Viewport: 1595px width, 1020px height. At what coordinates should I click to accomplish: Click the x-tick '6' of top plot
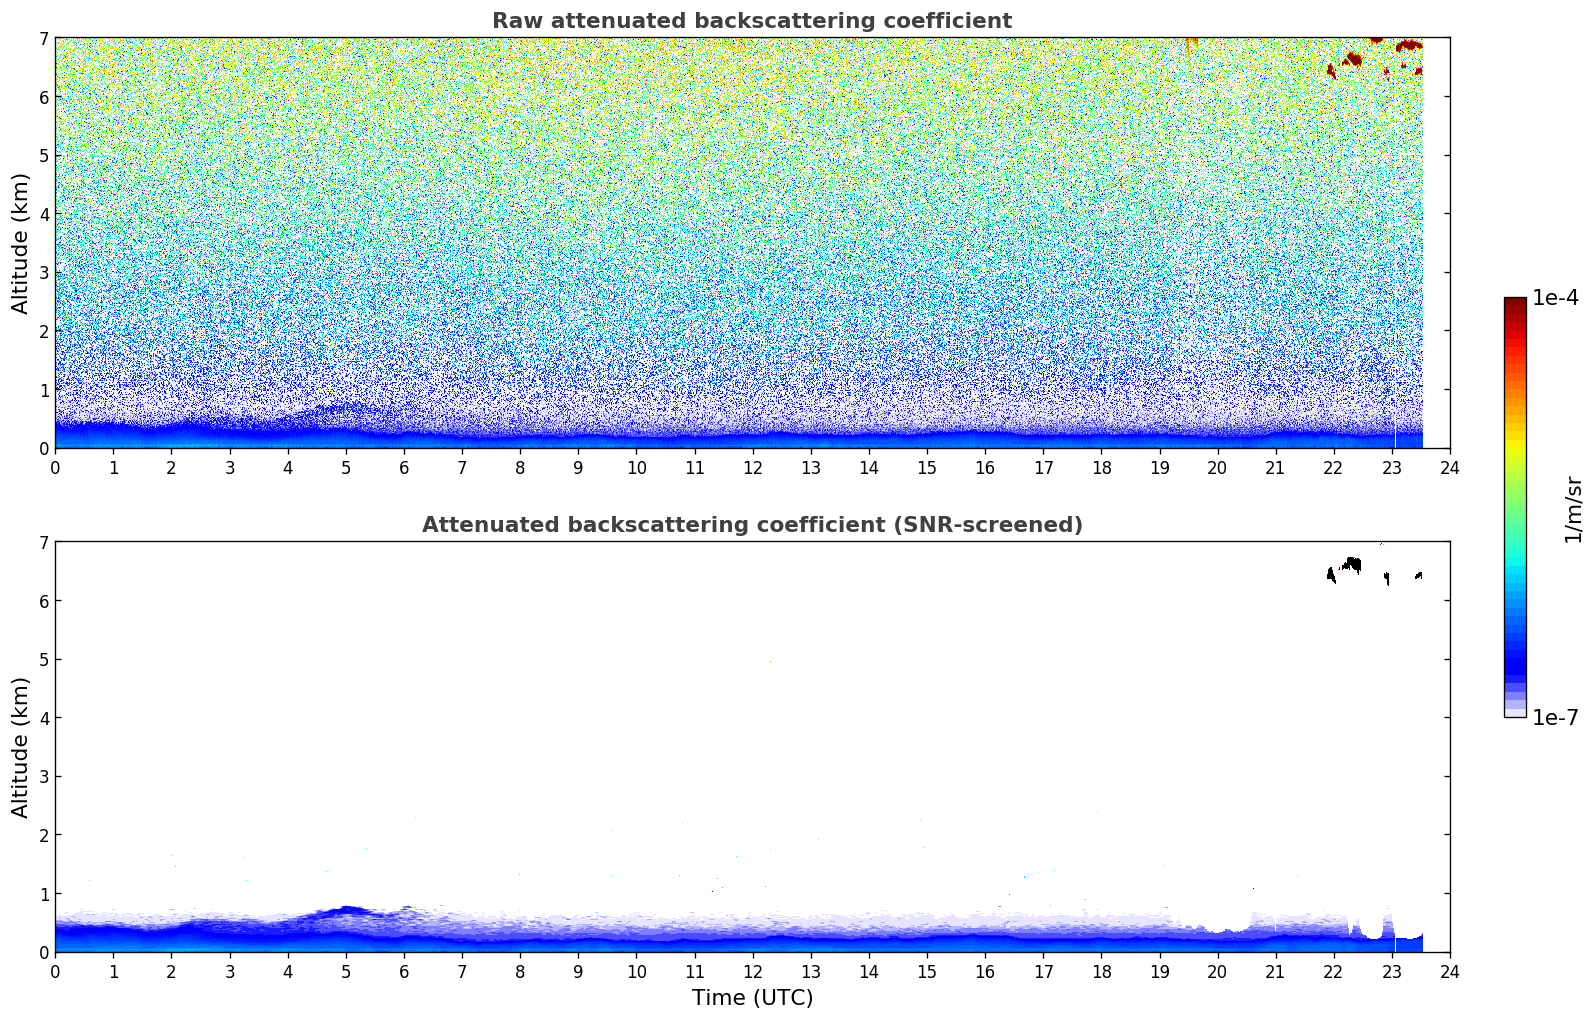(x=404, y=467)
